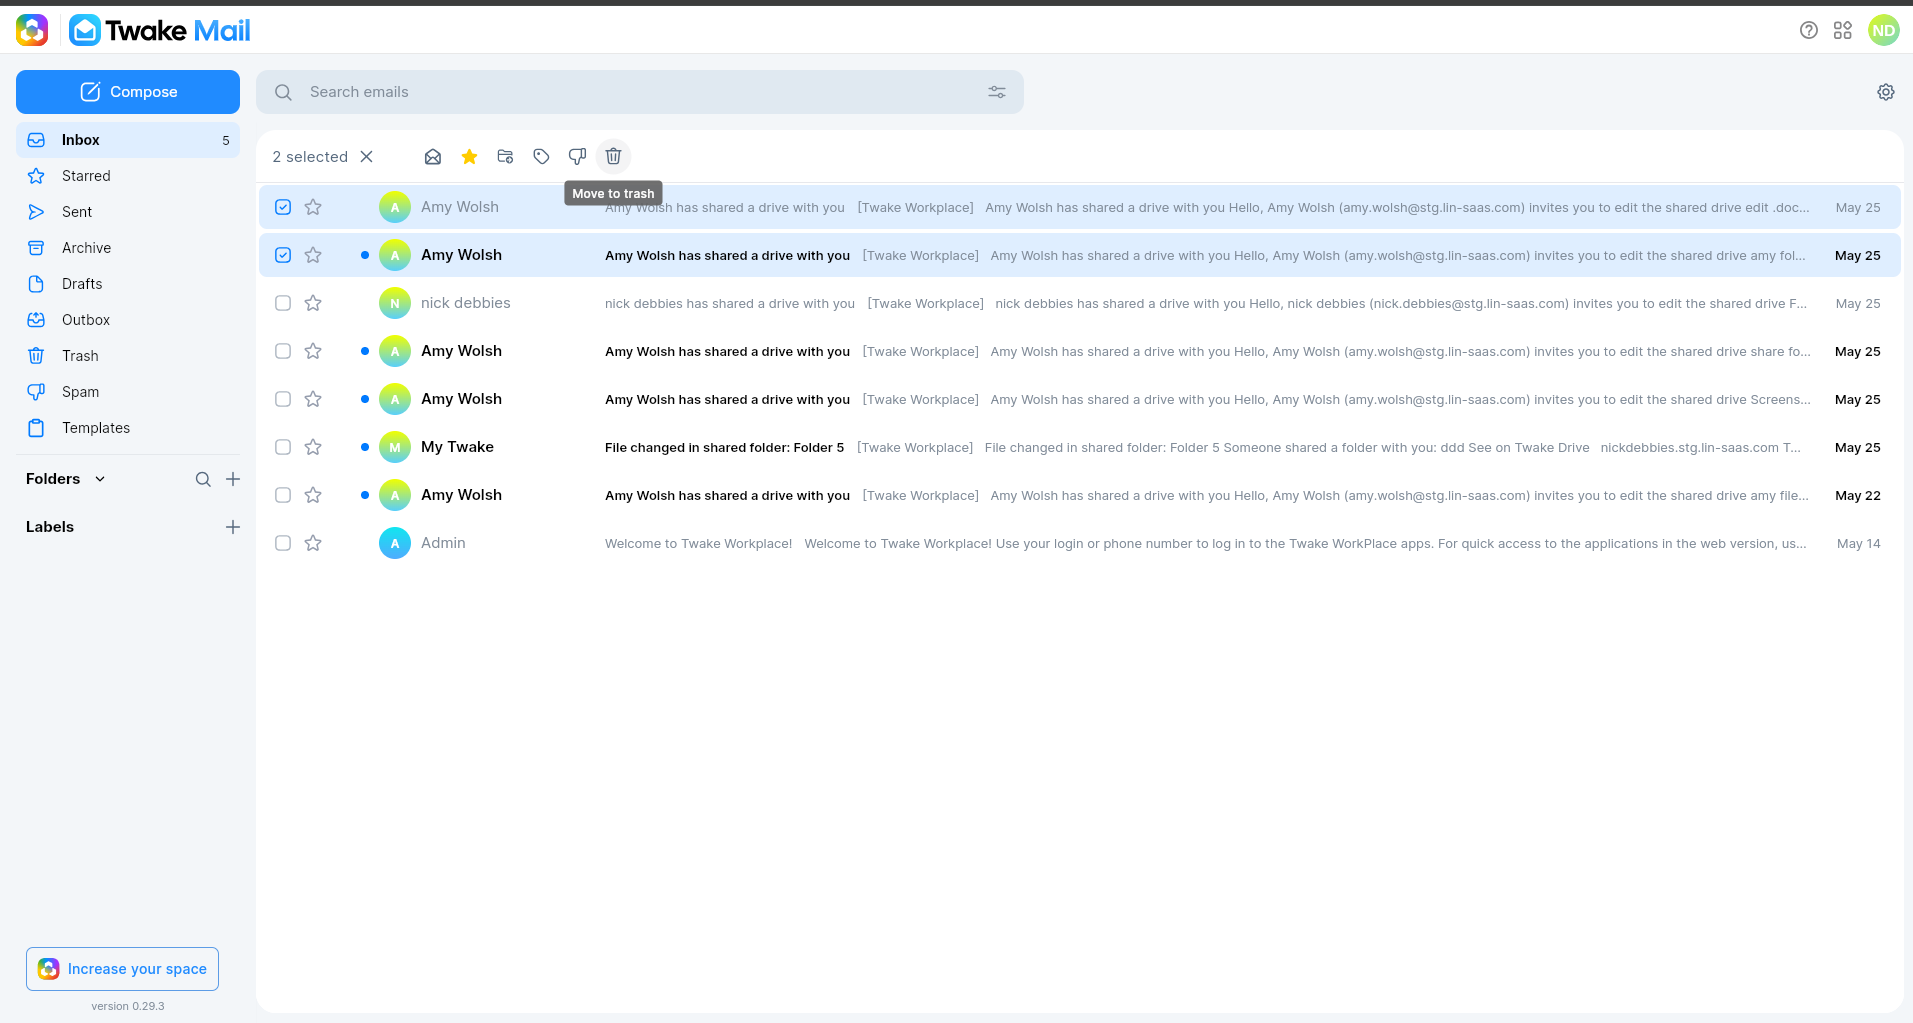The height and width of the screenshot is (1023, 1913).
Task: Open the ND user avatar menu
Action: tap(1883, 30)
